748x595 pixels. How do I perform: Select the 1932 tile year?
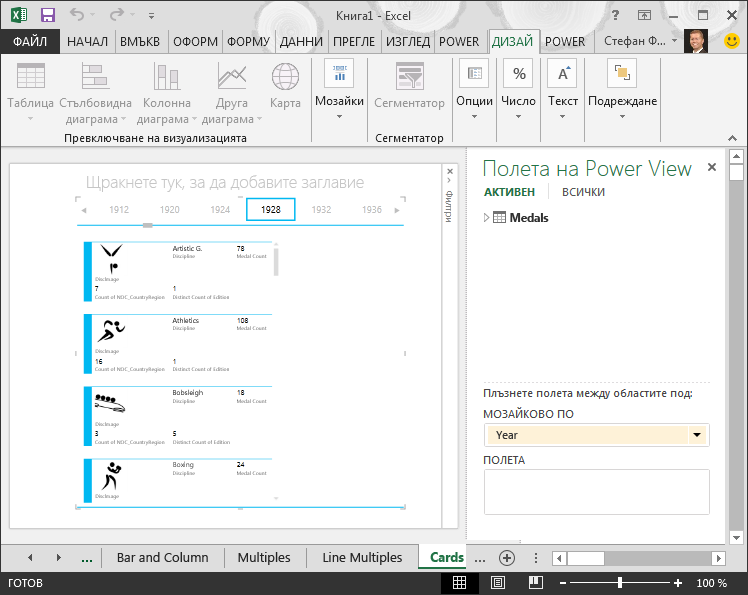pyautogui.click(x=321, y=209)
